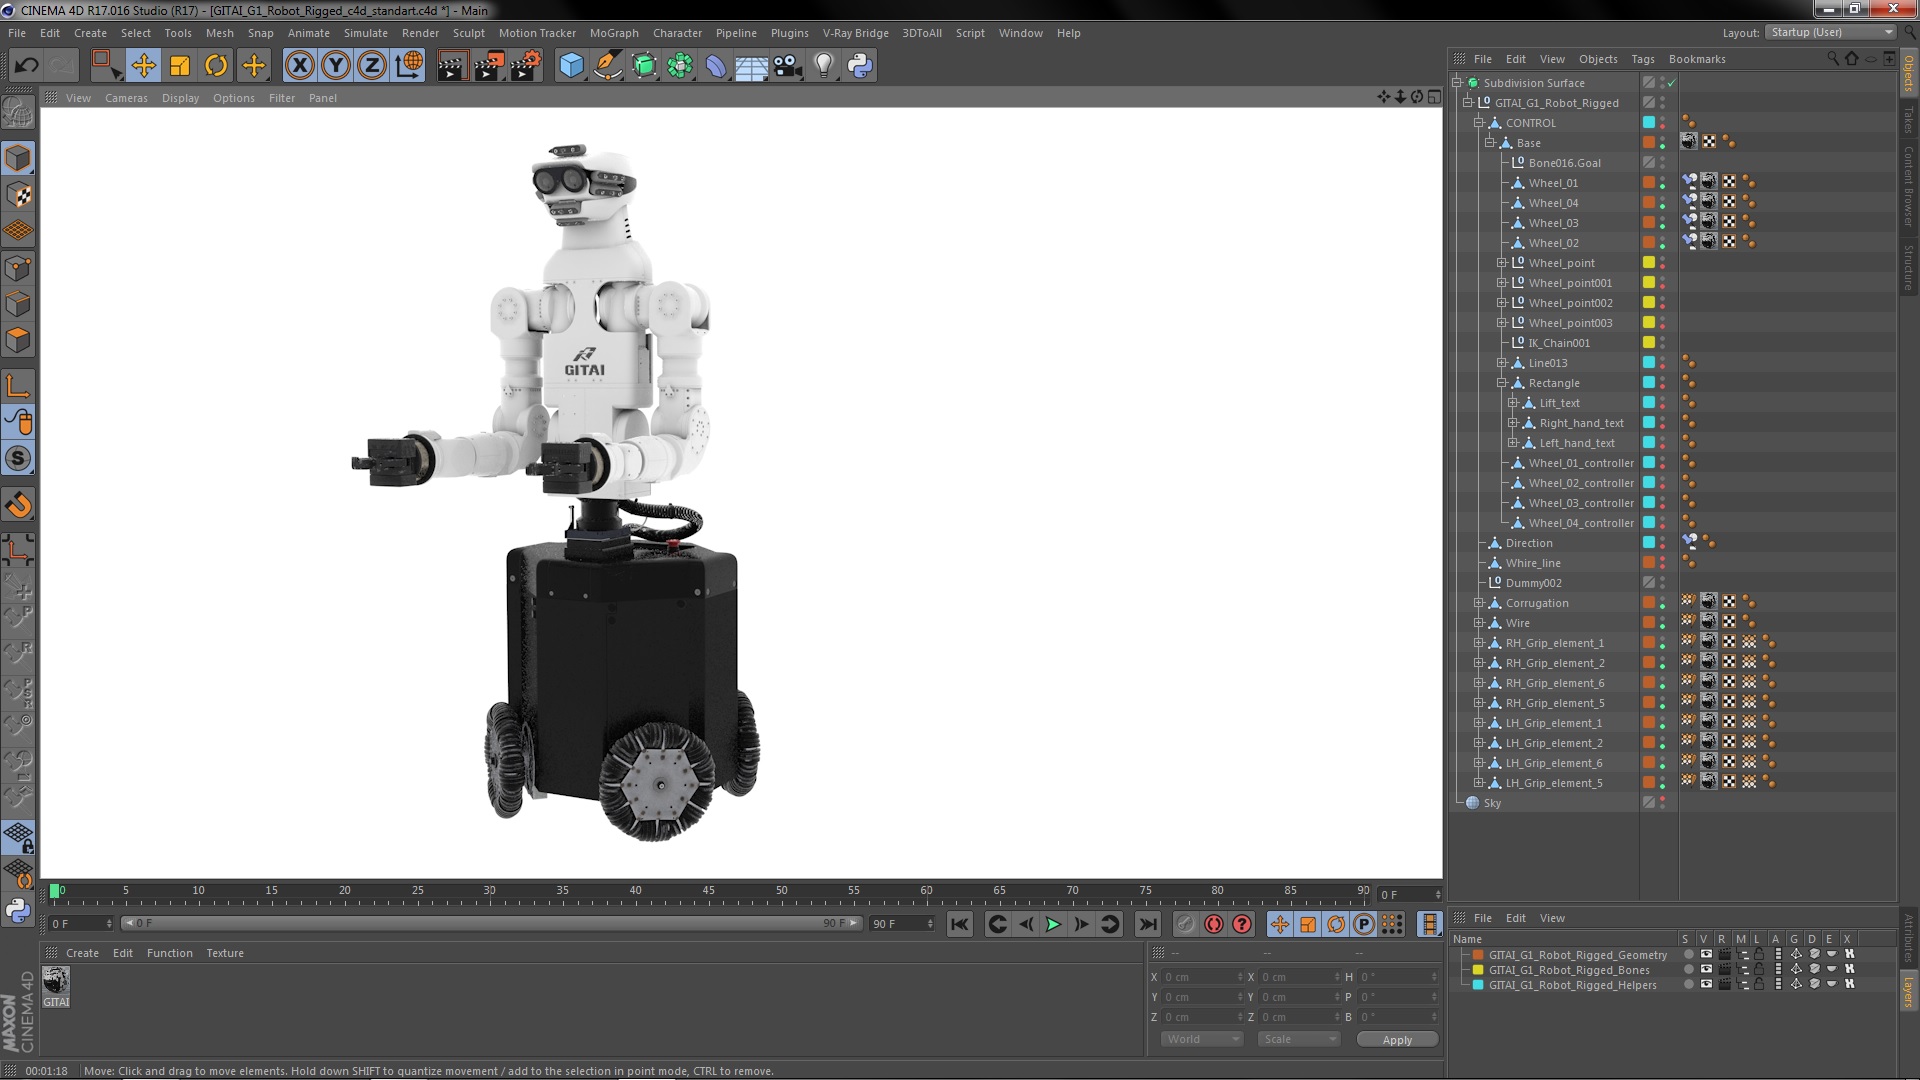
Task: Add Subdivision Surface generator icon
Action: coord(644,66)
